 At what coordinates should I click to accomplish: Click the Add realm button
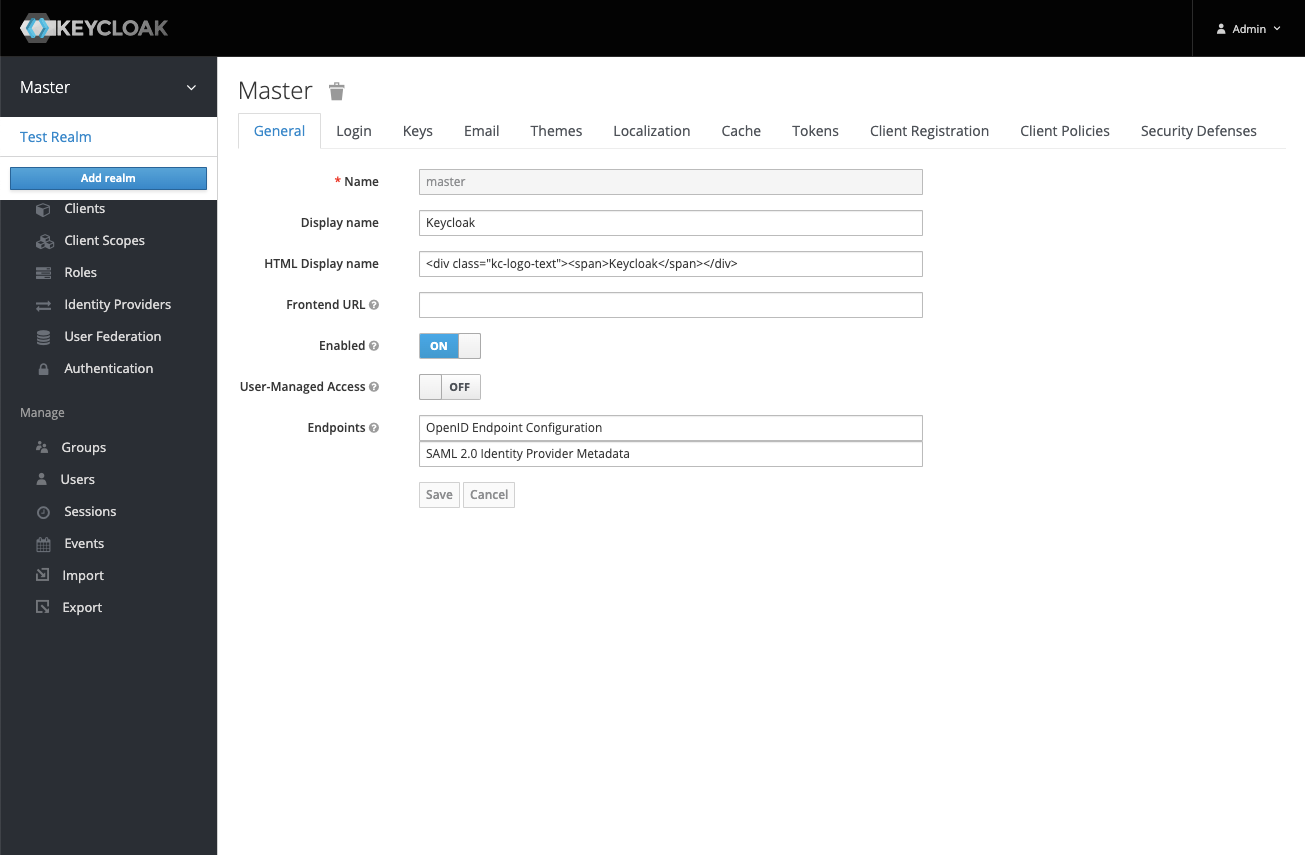coord(108,177)
